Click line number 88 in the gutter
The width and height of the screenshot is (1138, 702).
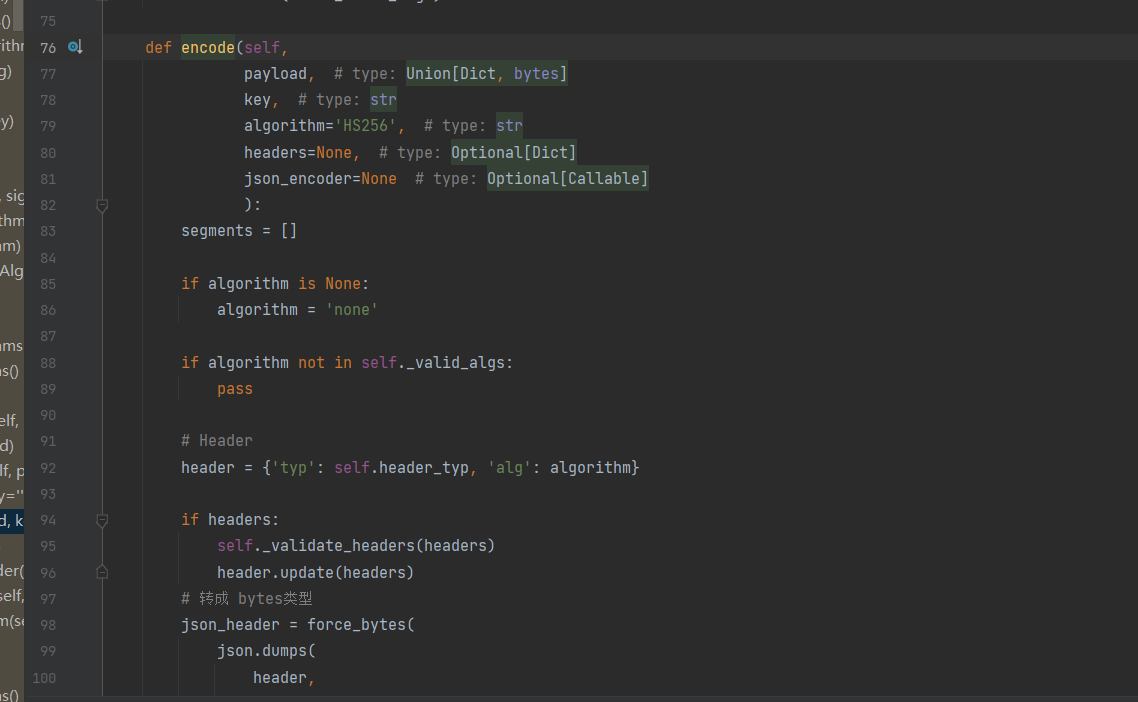[48, 363]
